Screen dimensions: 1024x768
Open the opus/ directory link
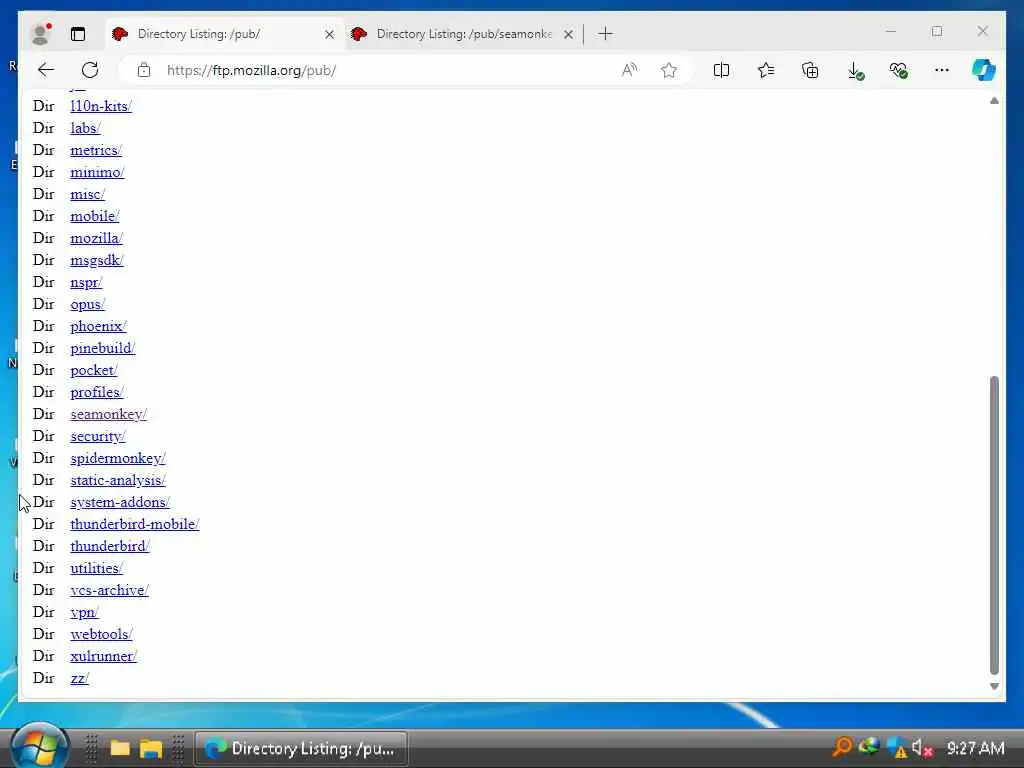88,304
